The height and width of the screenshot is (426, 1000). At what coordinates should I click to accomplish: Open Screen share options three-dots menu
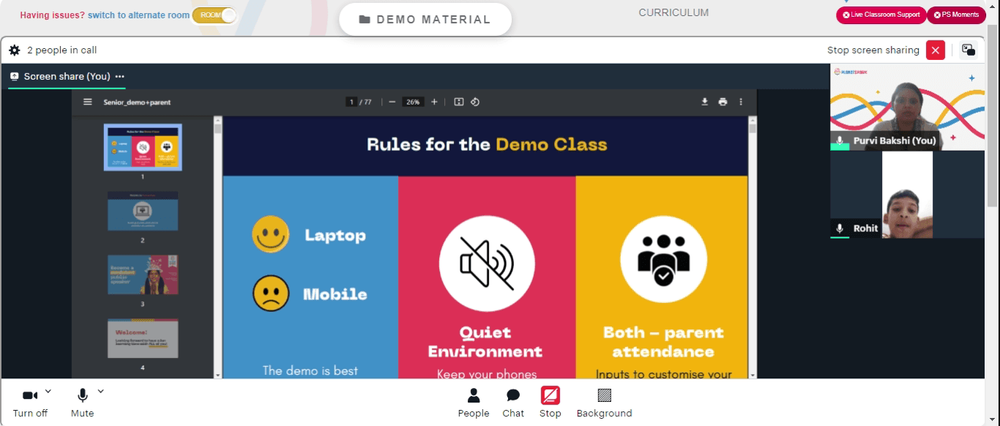(120, 77)
